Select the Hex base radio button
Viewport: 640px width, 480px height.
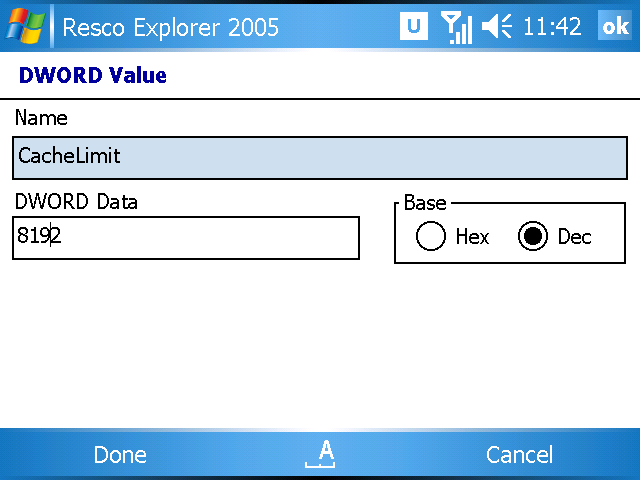coord(431,236)
